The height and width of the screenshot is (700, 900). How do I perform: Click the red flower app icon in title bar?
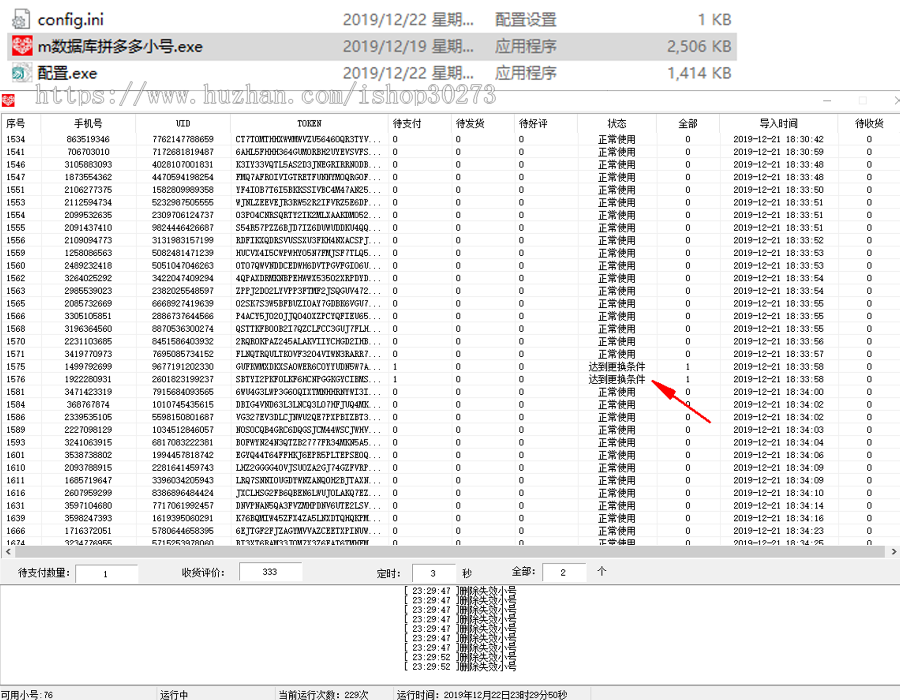pos(8,99)
